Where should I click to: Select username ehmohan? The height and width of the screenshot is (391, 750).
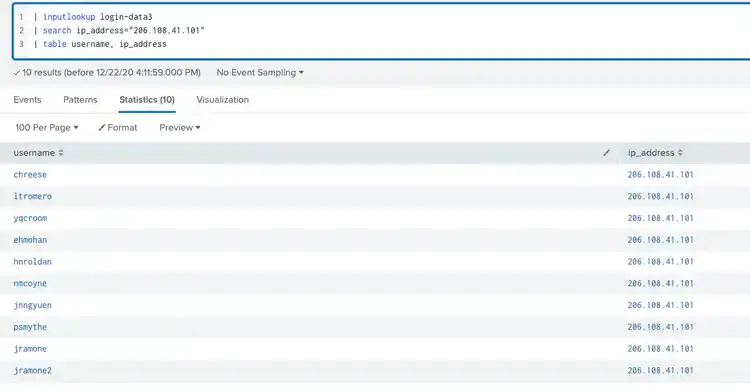point(30,240)
